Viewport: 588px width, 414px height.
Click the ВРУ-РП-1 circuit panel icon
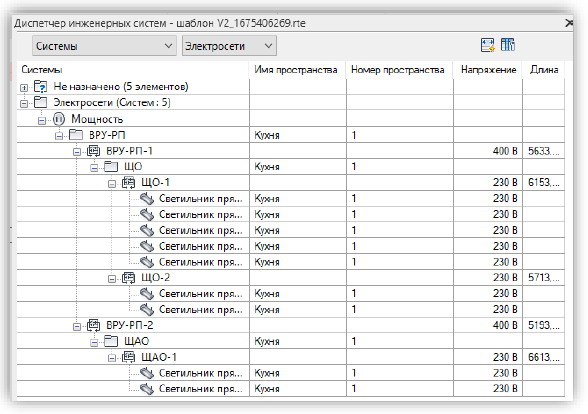(94, 151)
